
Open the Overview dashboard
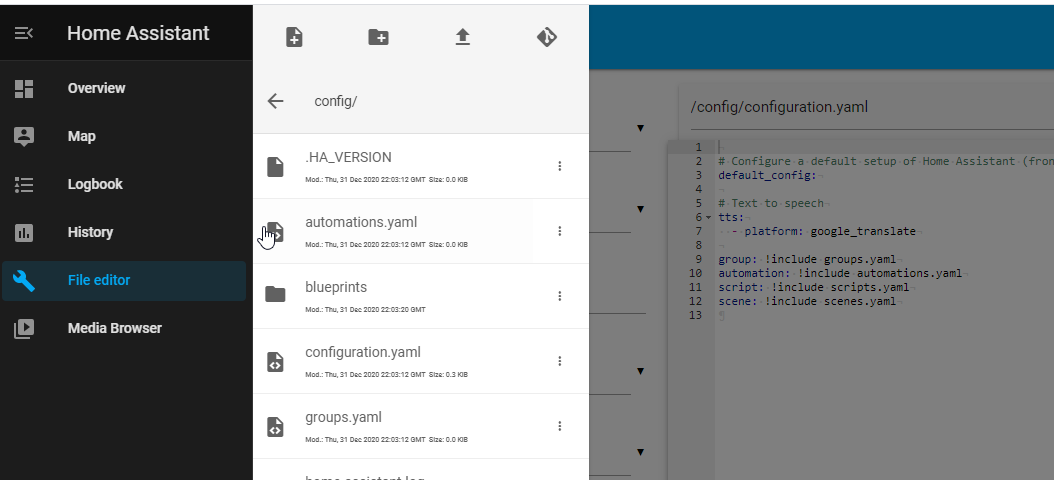click(124, 88)
